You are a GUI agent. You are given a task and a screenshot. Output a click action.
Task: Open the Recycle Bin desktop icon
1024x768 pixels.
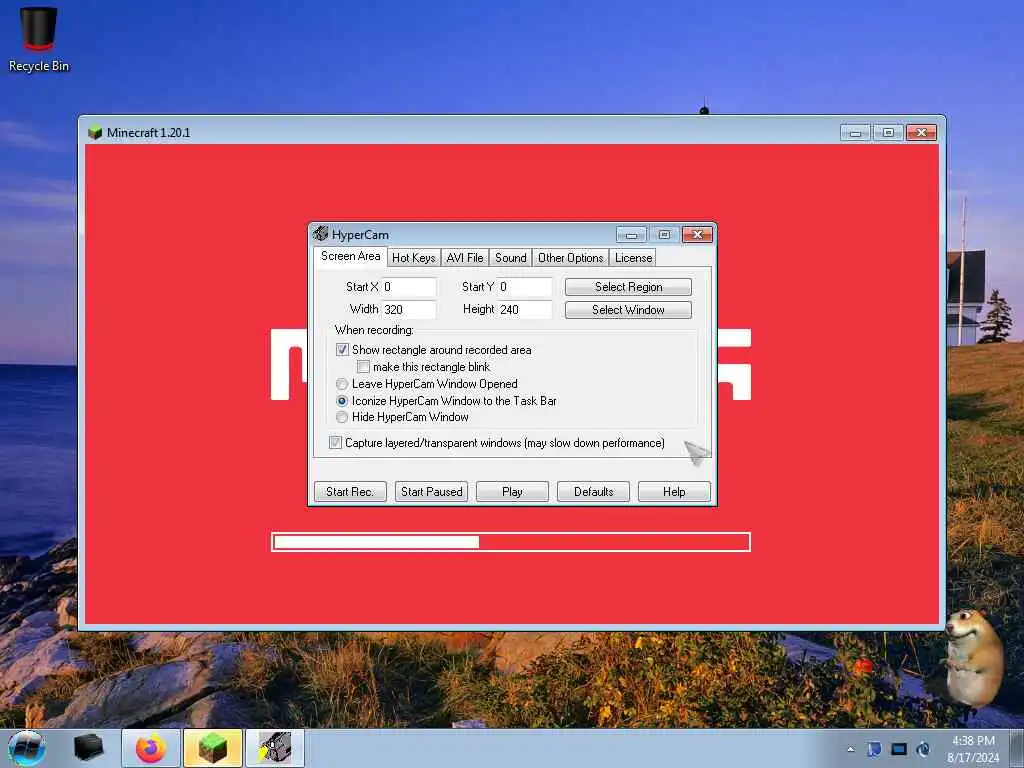pyautogui.click(x=39, y=39)
